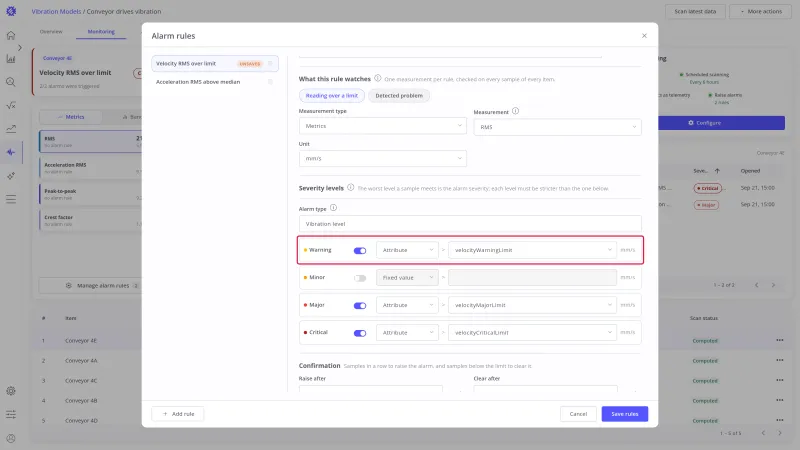Screen dimensions: 800x450
Task: Open the Measurement type Metrics dropdown
Action: [383, 126]
